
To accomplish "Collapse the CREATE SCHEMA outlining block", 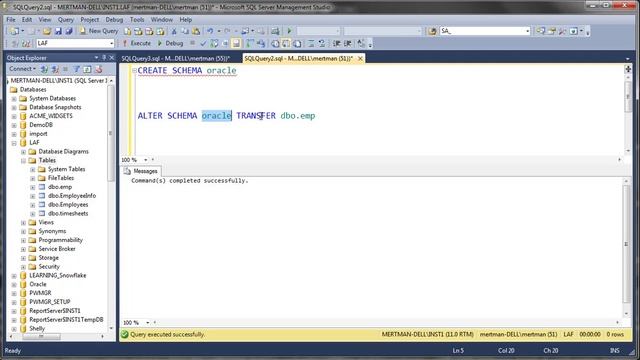I will coord(134,71).
